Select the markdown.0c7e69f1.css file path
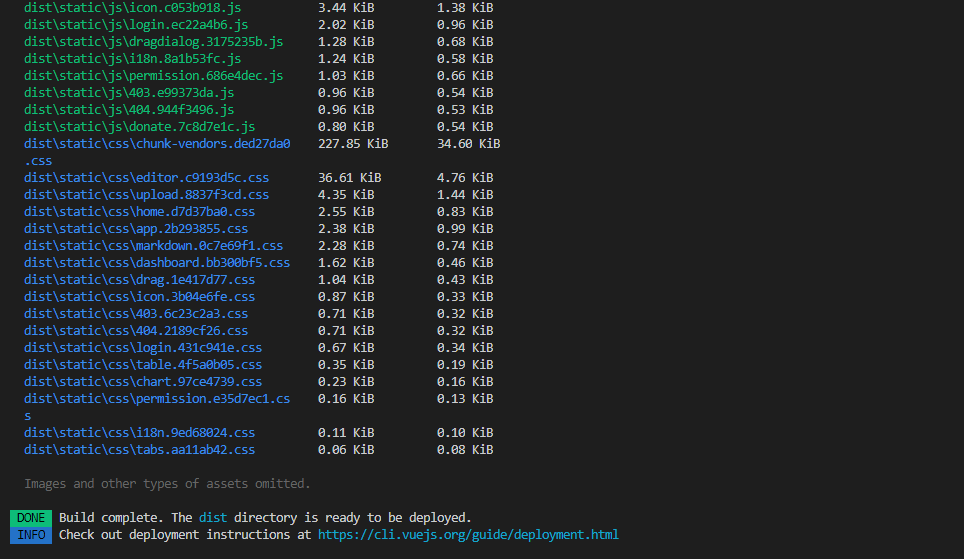The height and width of the screenshot is (559, 964). pos(154,246)
